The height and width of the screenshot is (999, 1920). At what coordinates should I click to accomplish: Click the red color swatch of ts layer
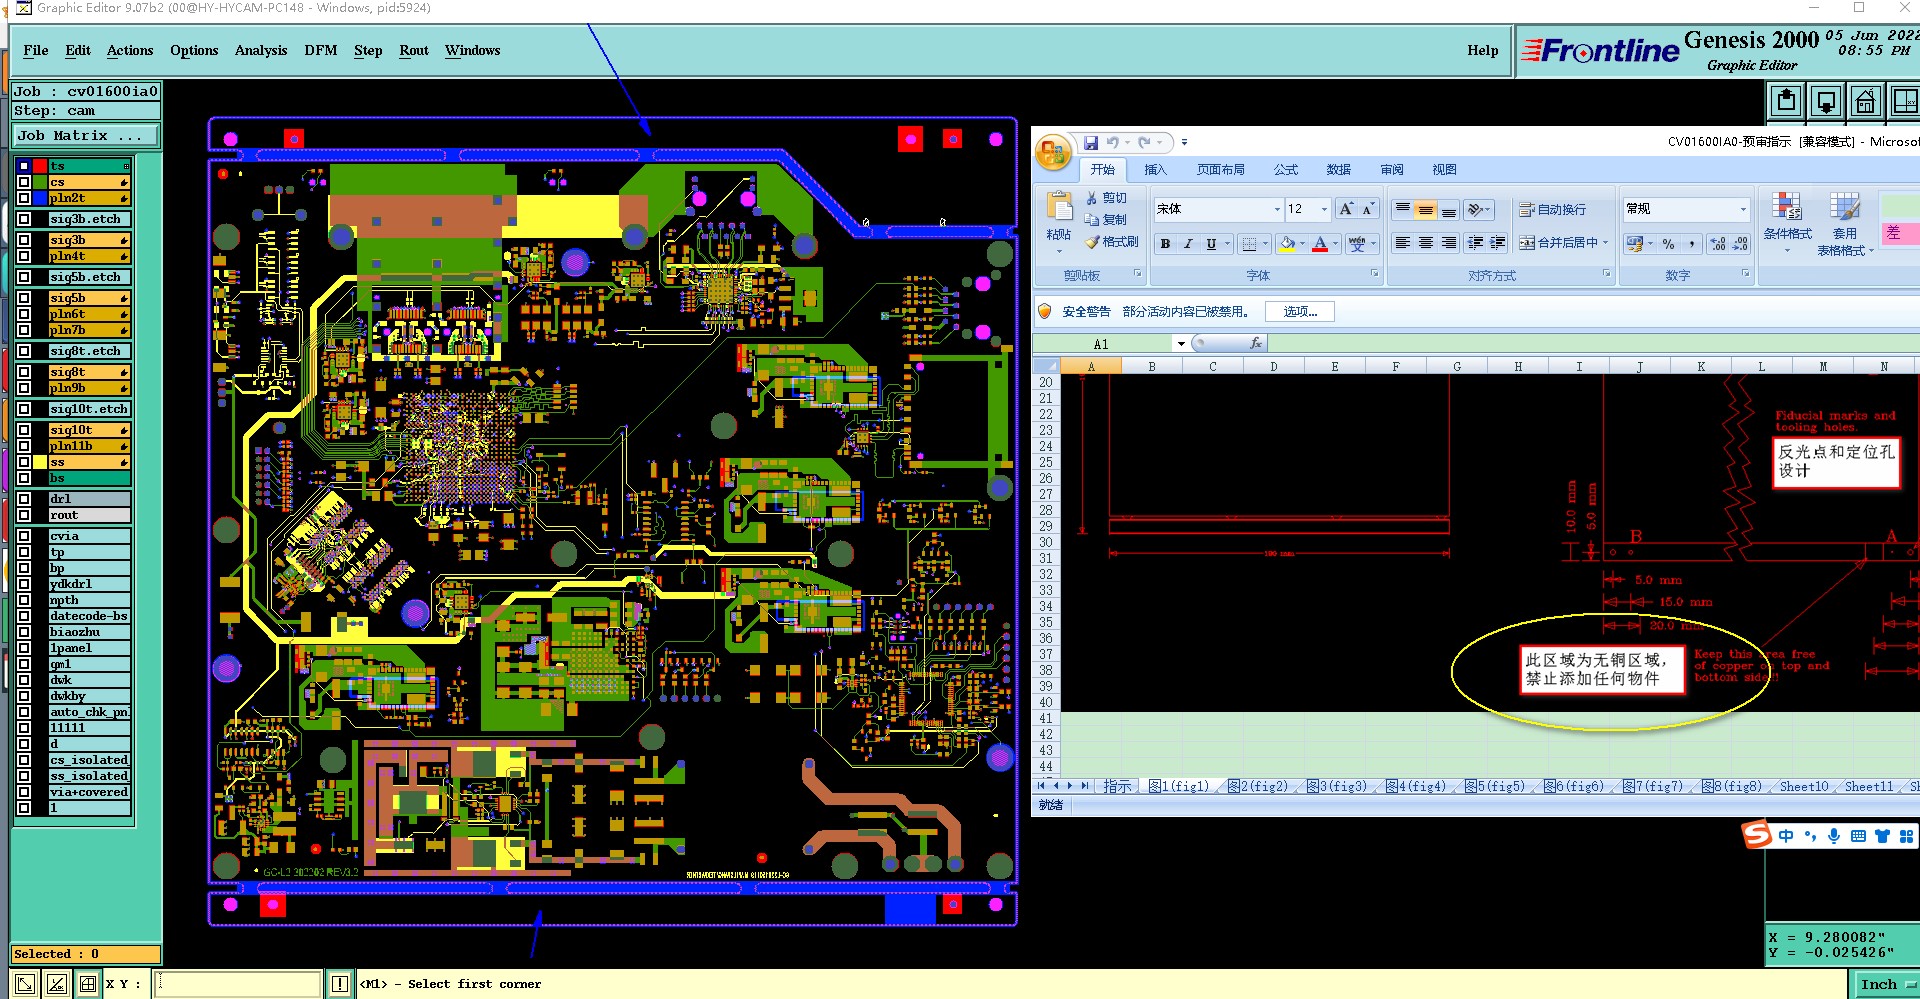coord(40,166)
